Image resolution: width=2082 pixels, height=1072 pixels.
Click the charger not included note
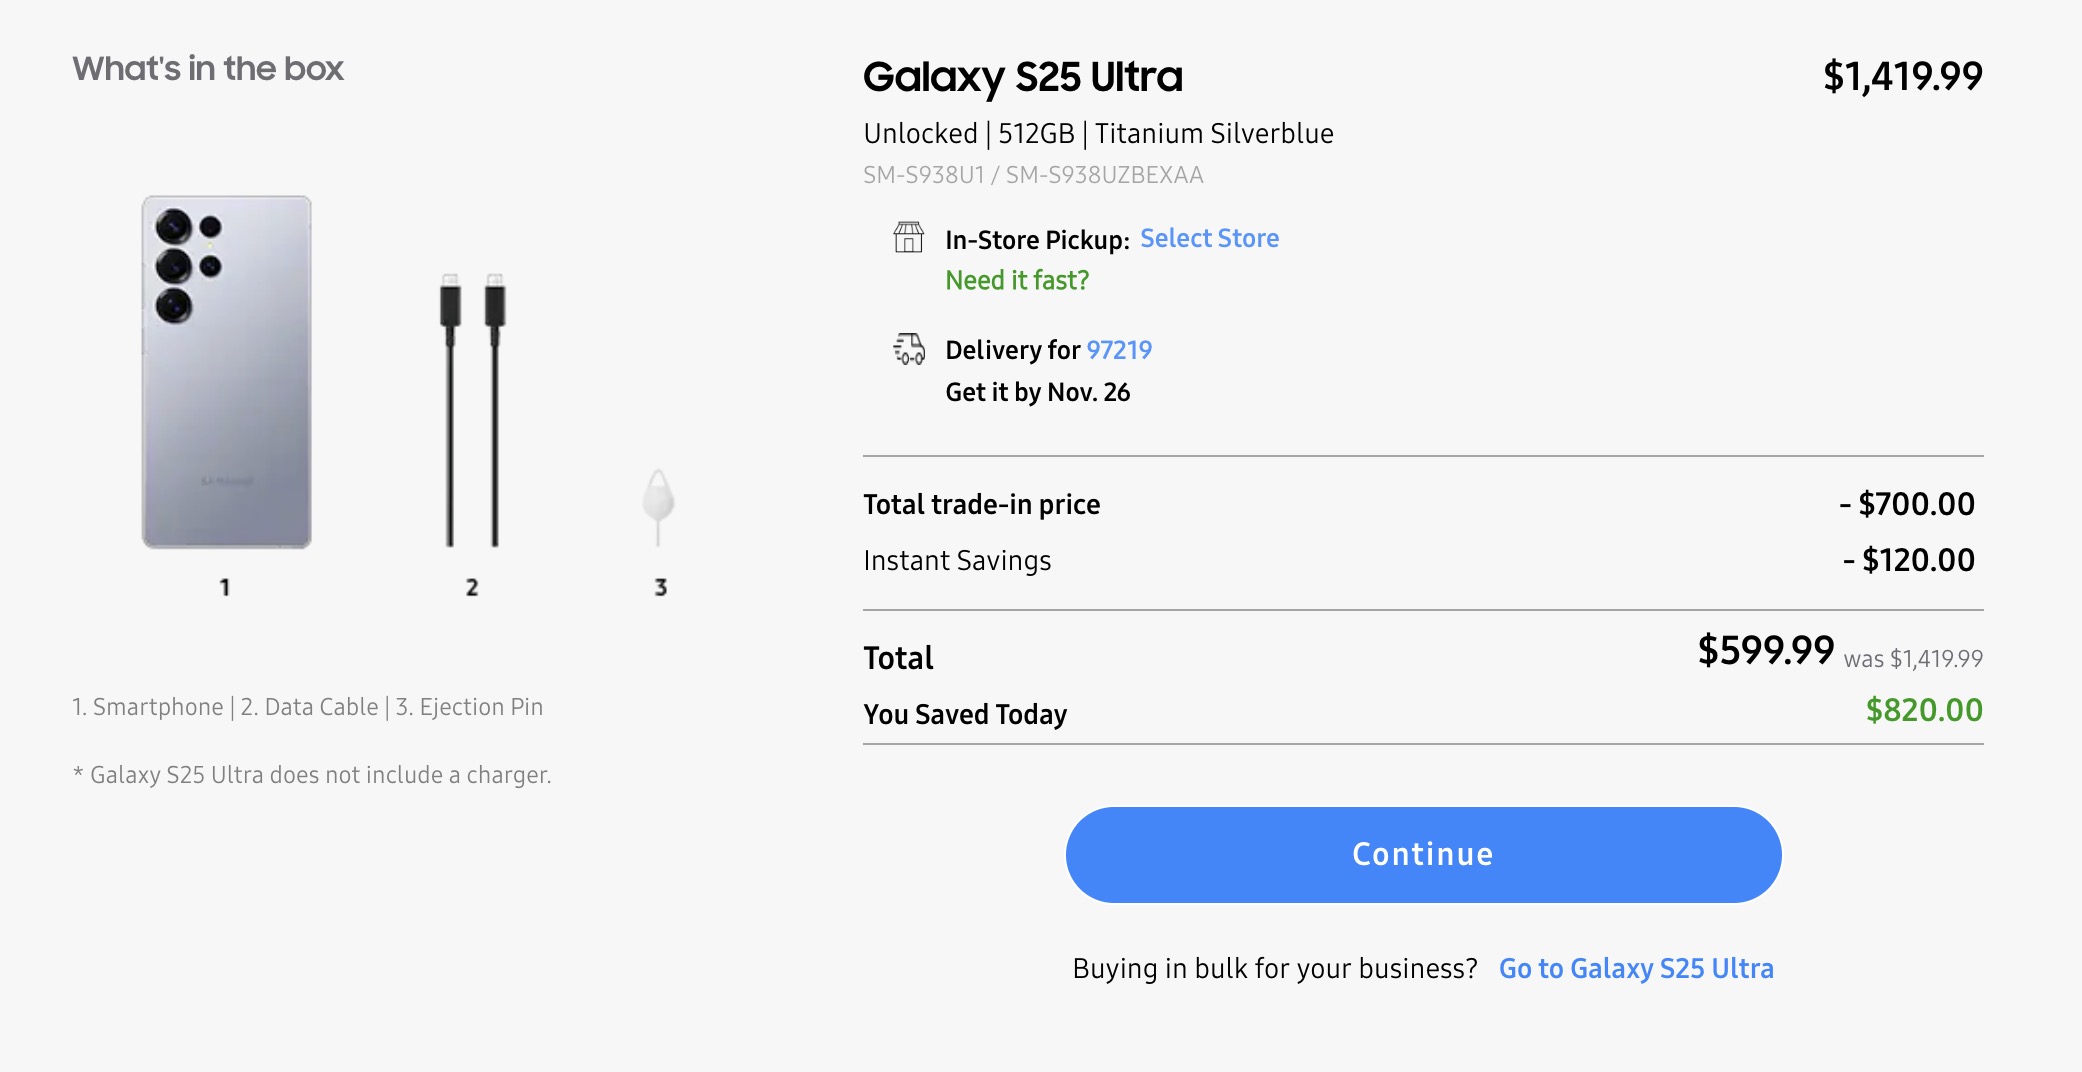(312, 775)
